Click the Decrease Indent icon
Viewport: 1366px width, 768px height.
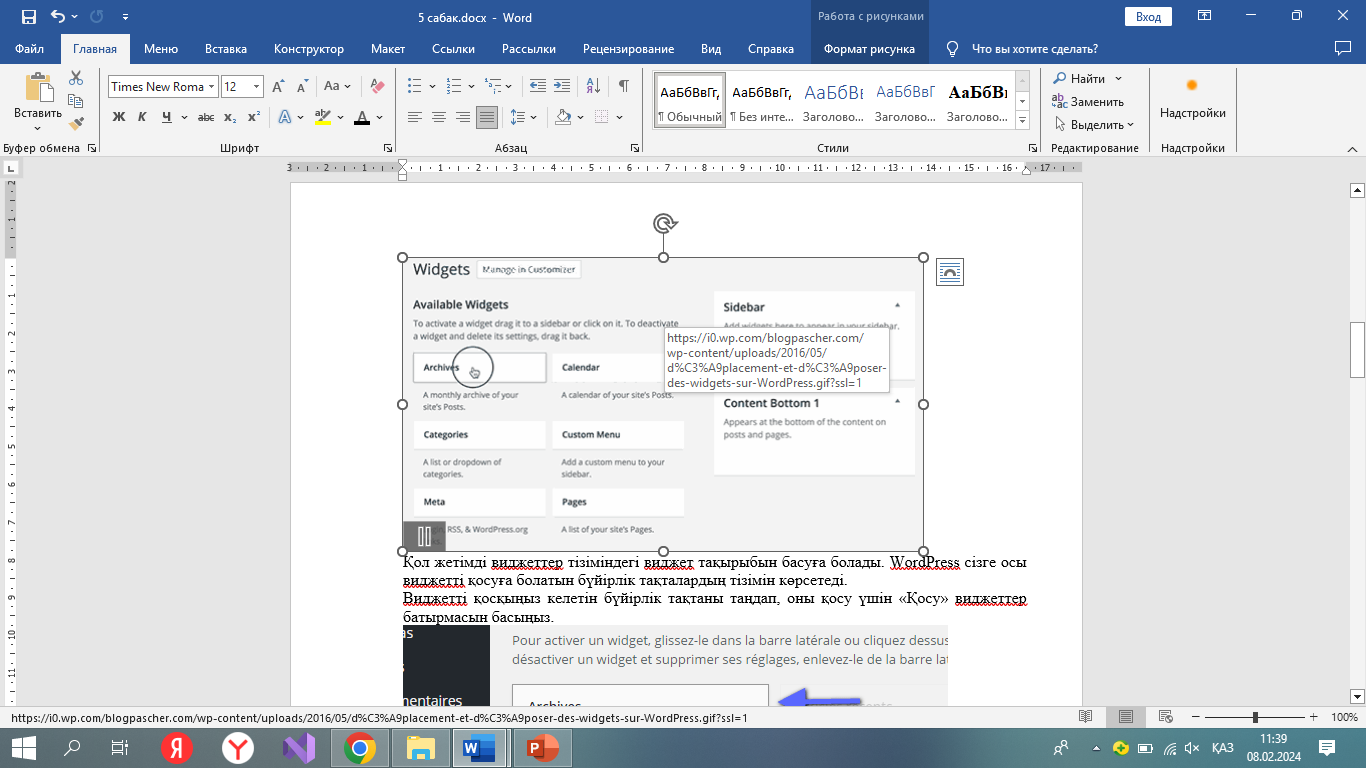(x=538, y=87)
